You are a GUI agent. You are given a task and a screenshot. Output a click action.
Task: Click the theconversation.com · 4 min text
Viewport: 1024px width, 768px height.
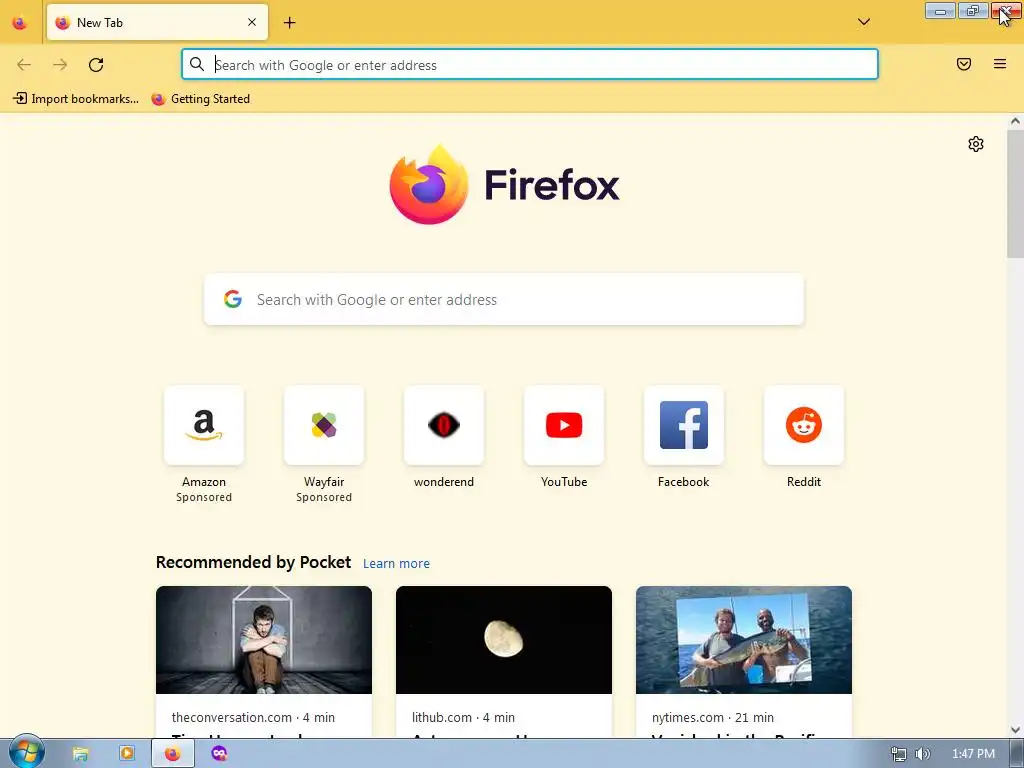[x=253, y=717]
